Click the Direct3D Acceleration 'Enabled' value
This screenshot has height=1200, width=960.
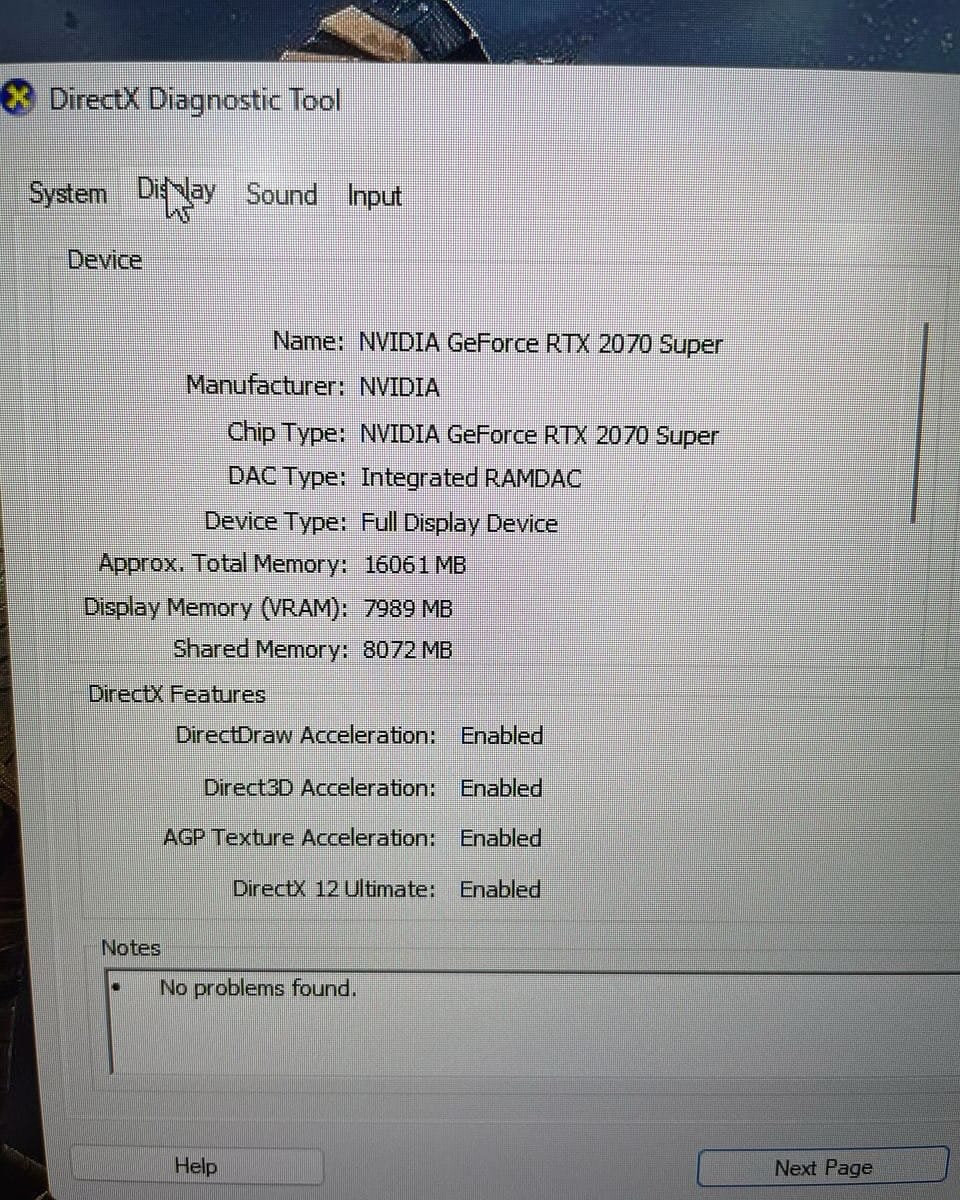501,788
